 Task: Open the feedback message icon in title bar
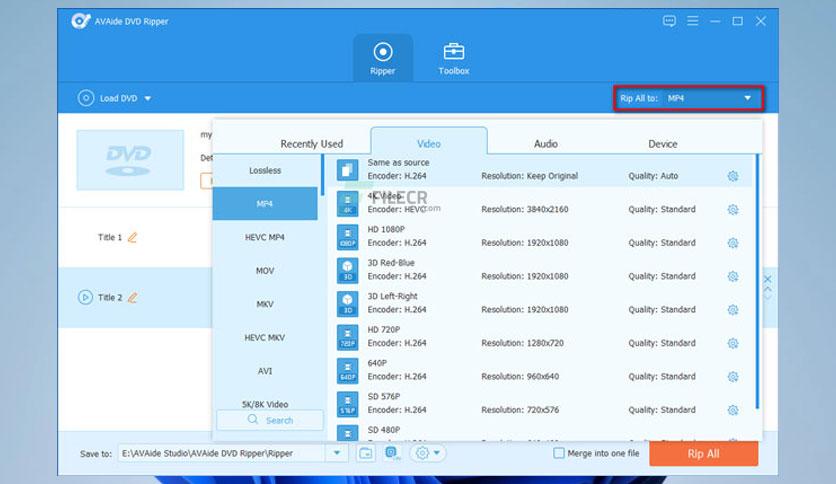point(669,21)
